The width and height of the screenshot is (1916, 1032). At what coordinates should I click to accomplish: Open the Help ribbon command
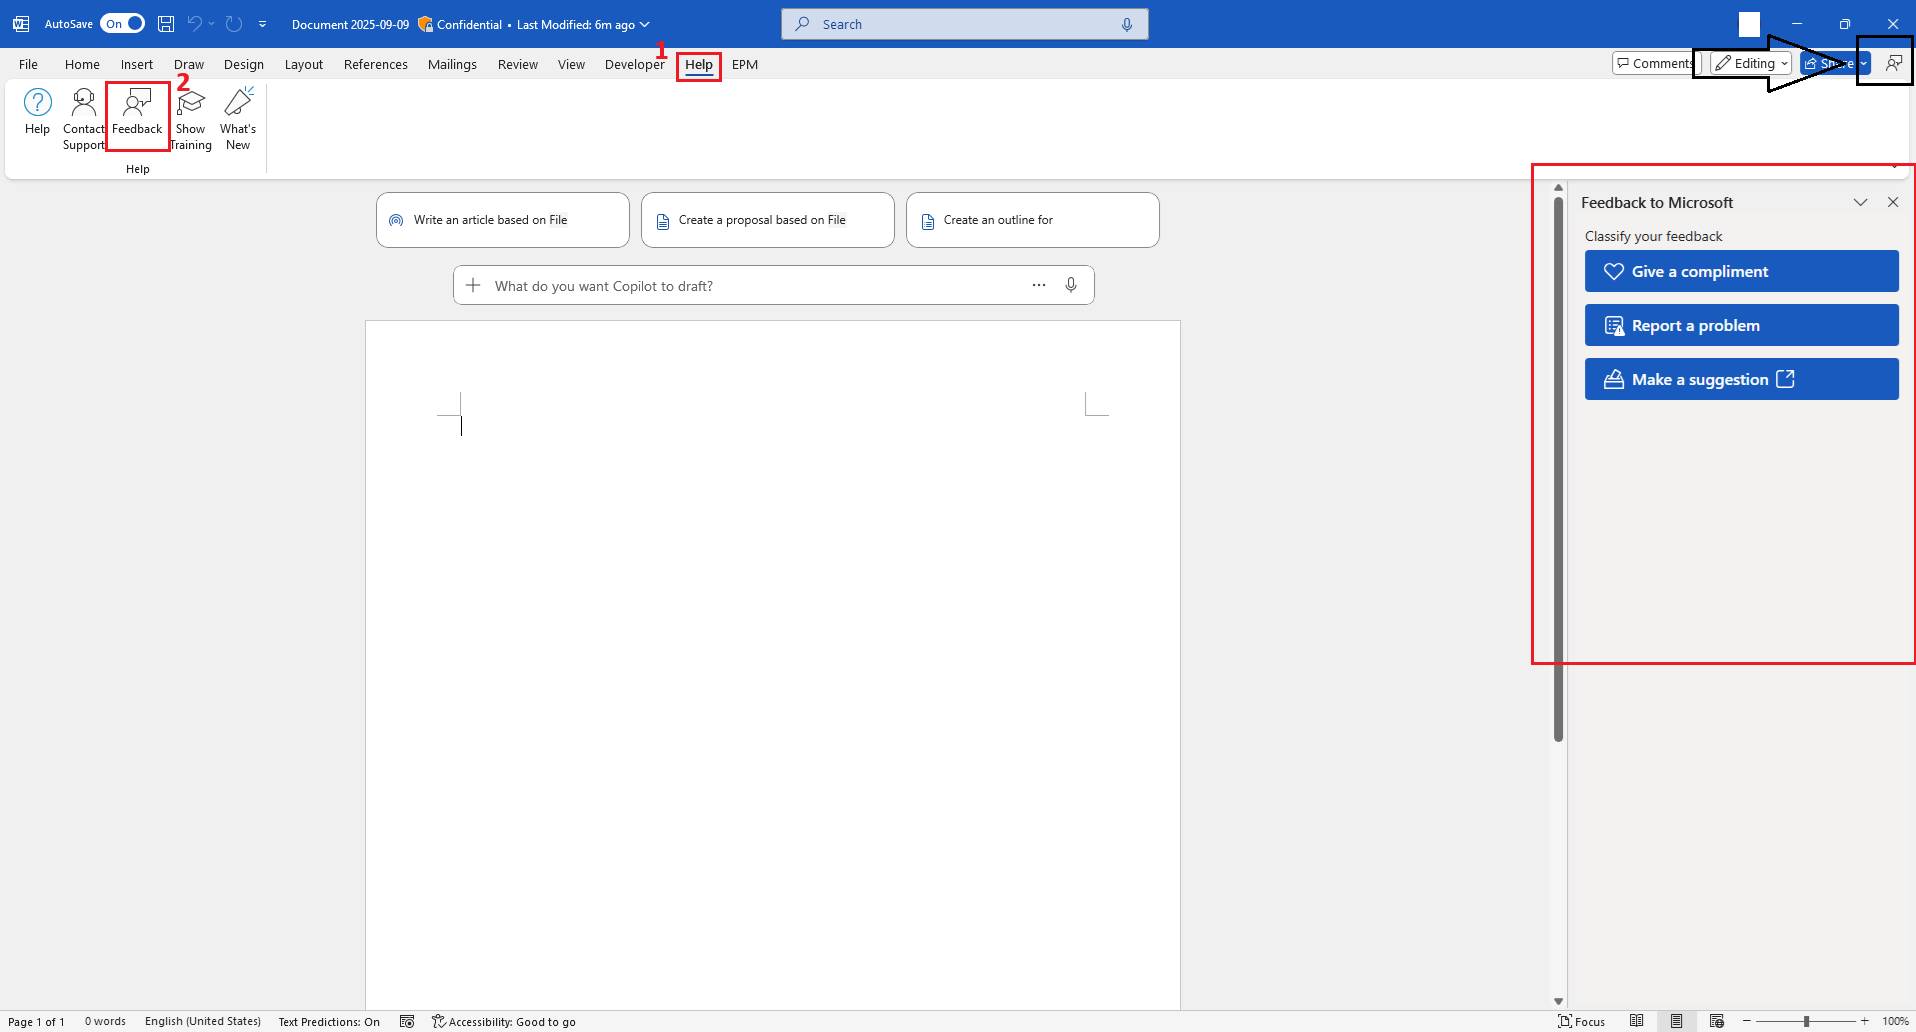click(37, 112)
